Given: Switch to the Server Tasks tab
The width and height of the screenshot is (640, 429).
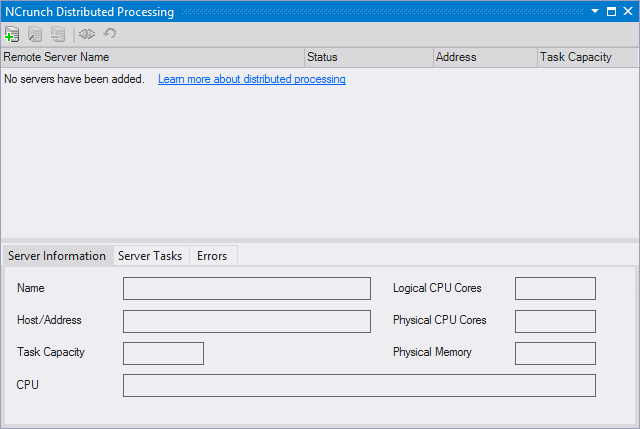Looking at the screenshot, I should coord(150,256).
